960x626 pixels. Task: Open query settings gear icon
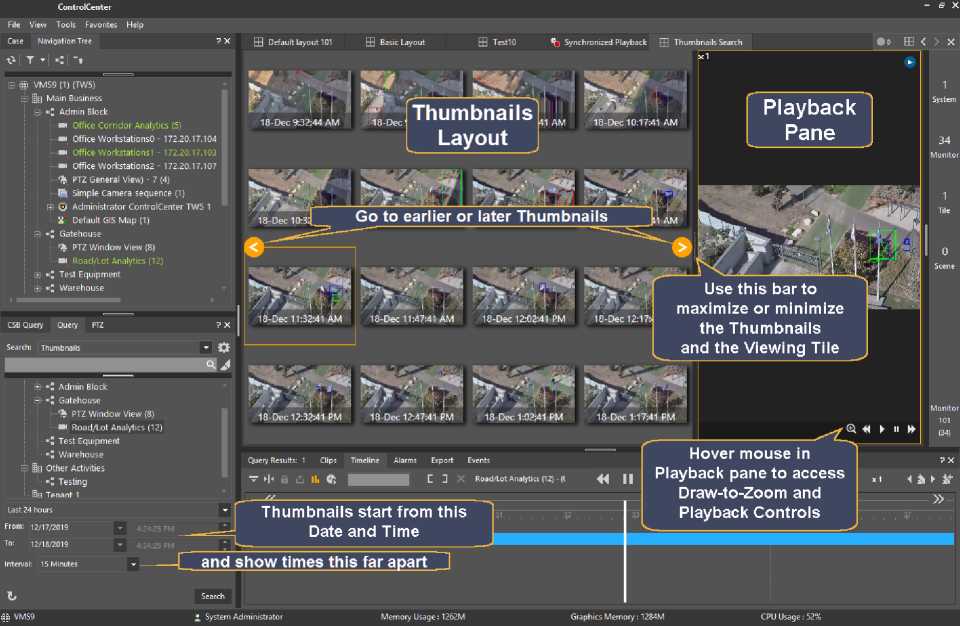pyautogui.click(x=224, y=347)
